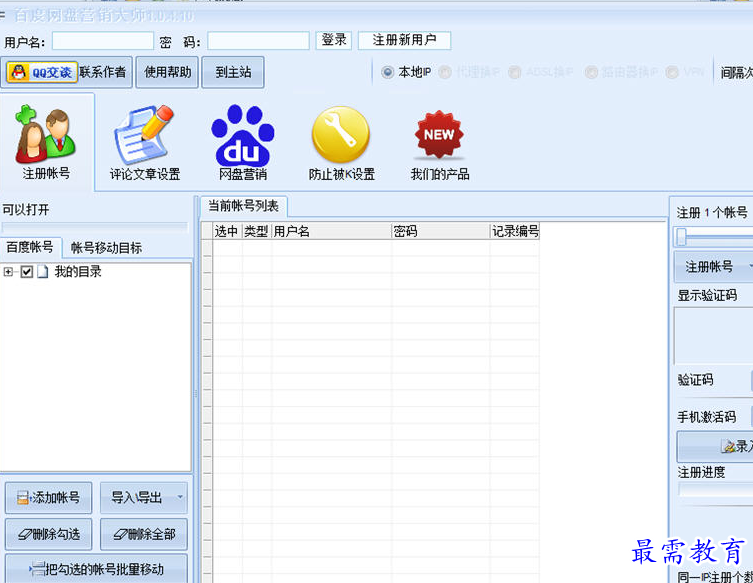Click the 注册进度 progress bar
The image size is (753, 583).
tap(716, 489)
